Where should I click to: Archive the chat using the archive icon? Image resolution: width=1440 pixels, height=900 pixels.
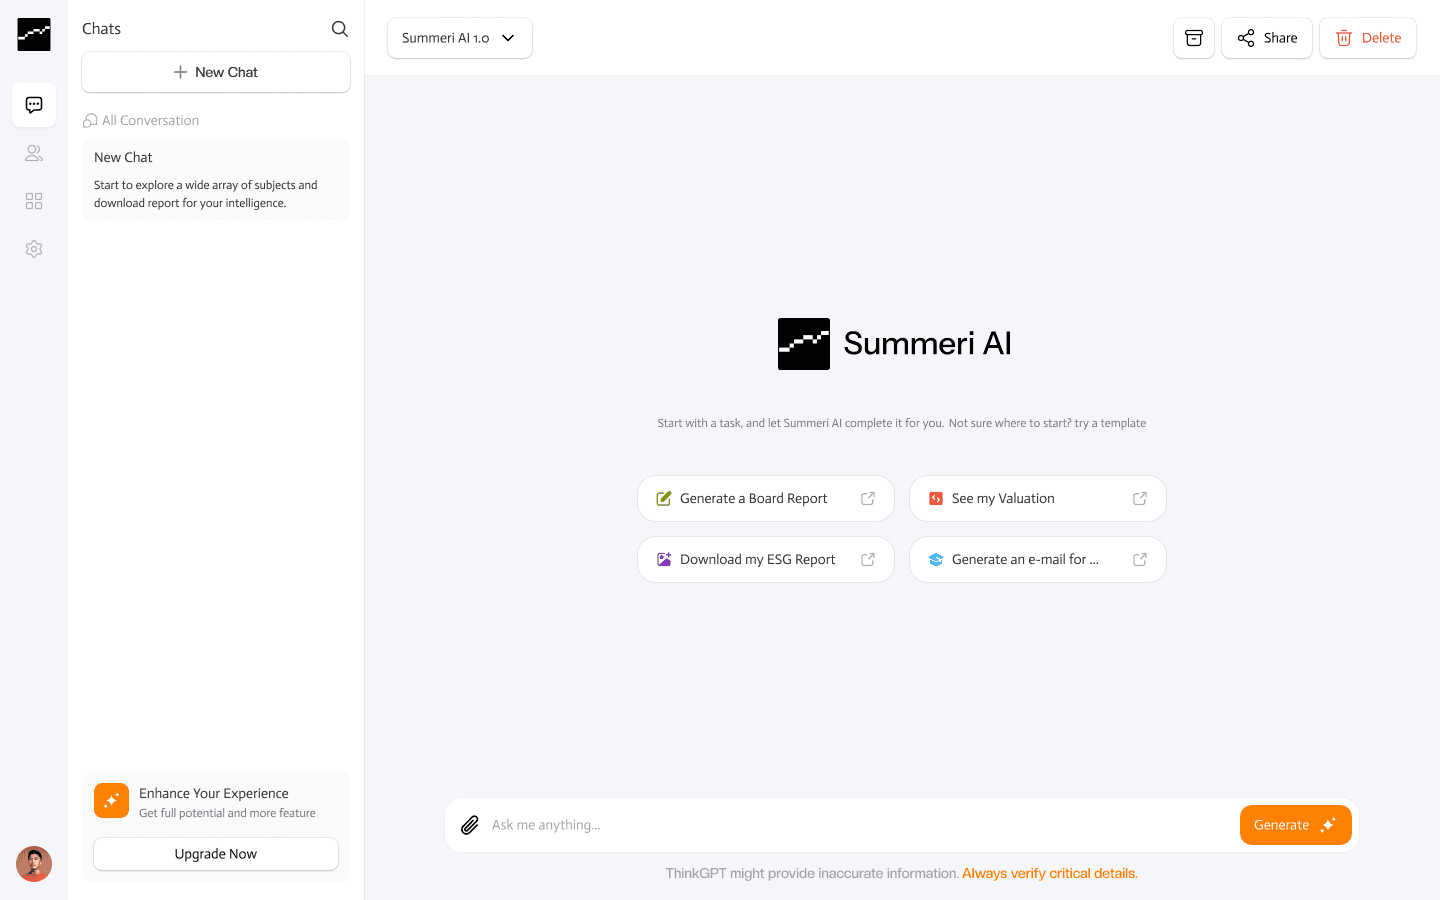[1194, 38]
